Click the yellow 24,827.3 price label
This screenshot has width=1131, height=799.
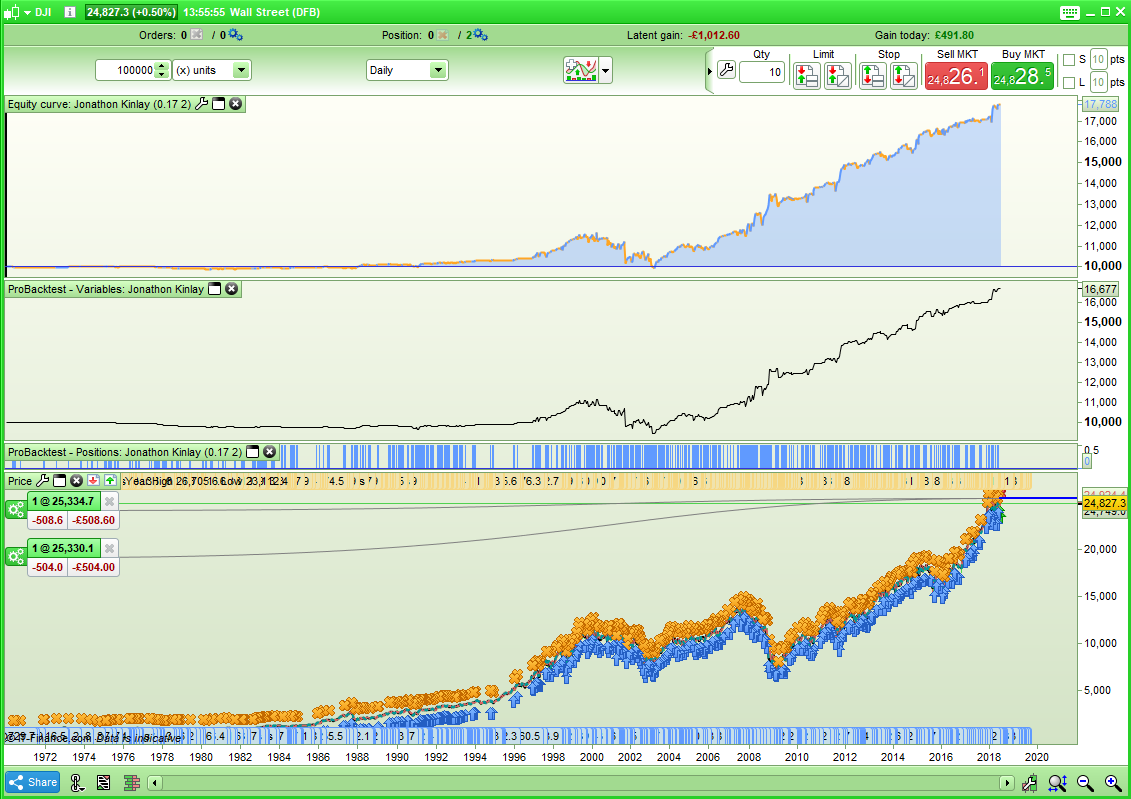coord(1104,503)
